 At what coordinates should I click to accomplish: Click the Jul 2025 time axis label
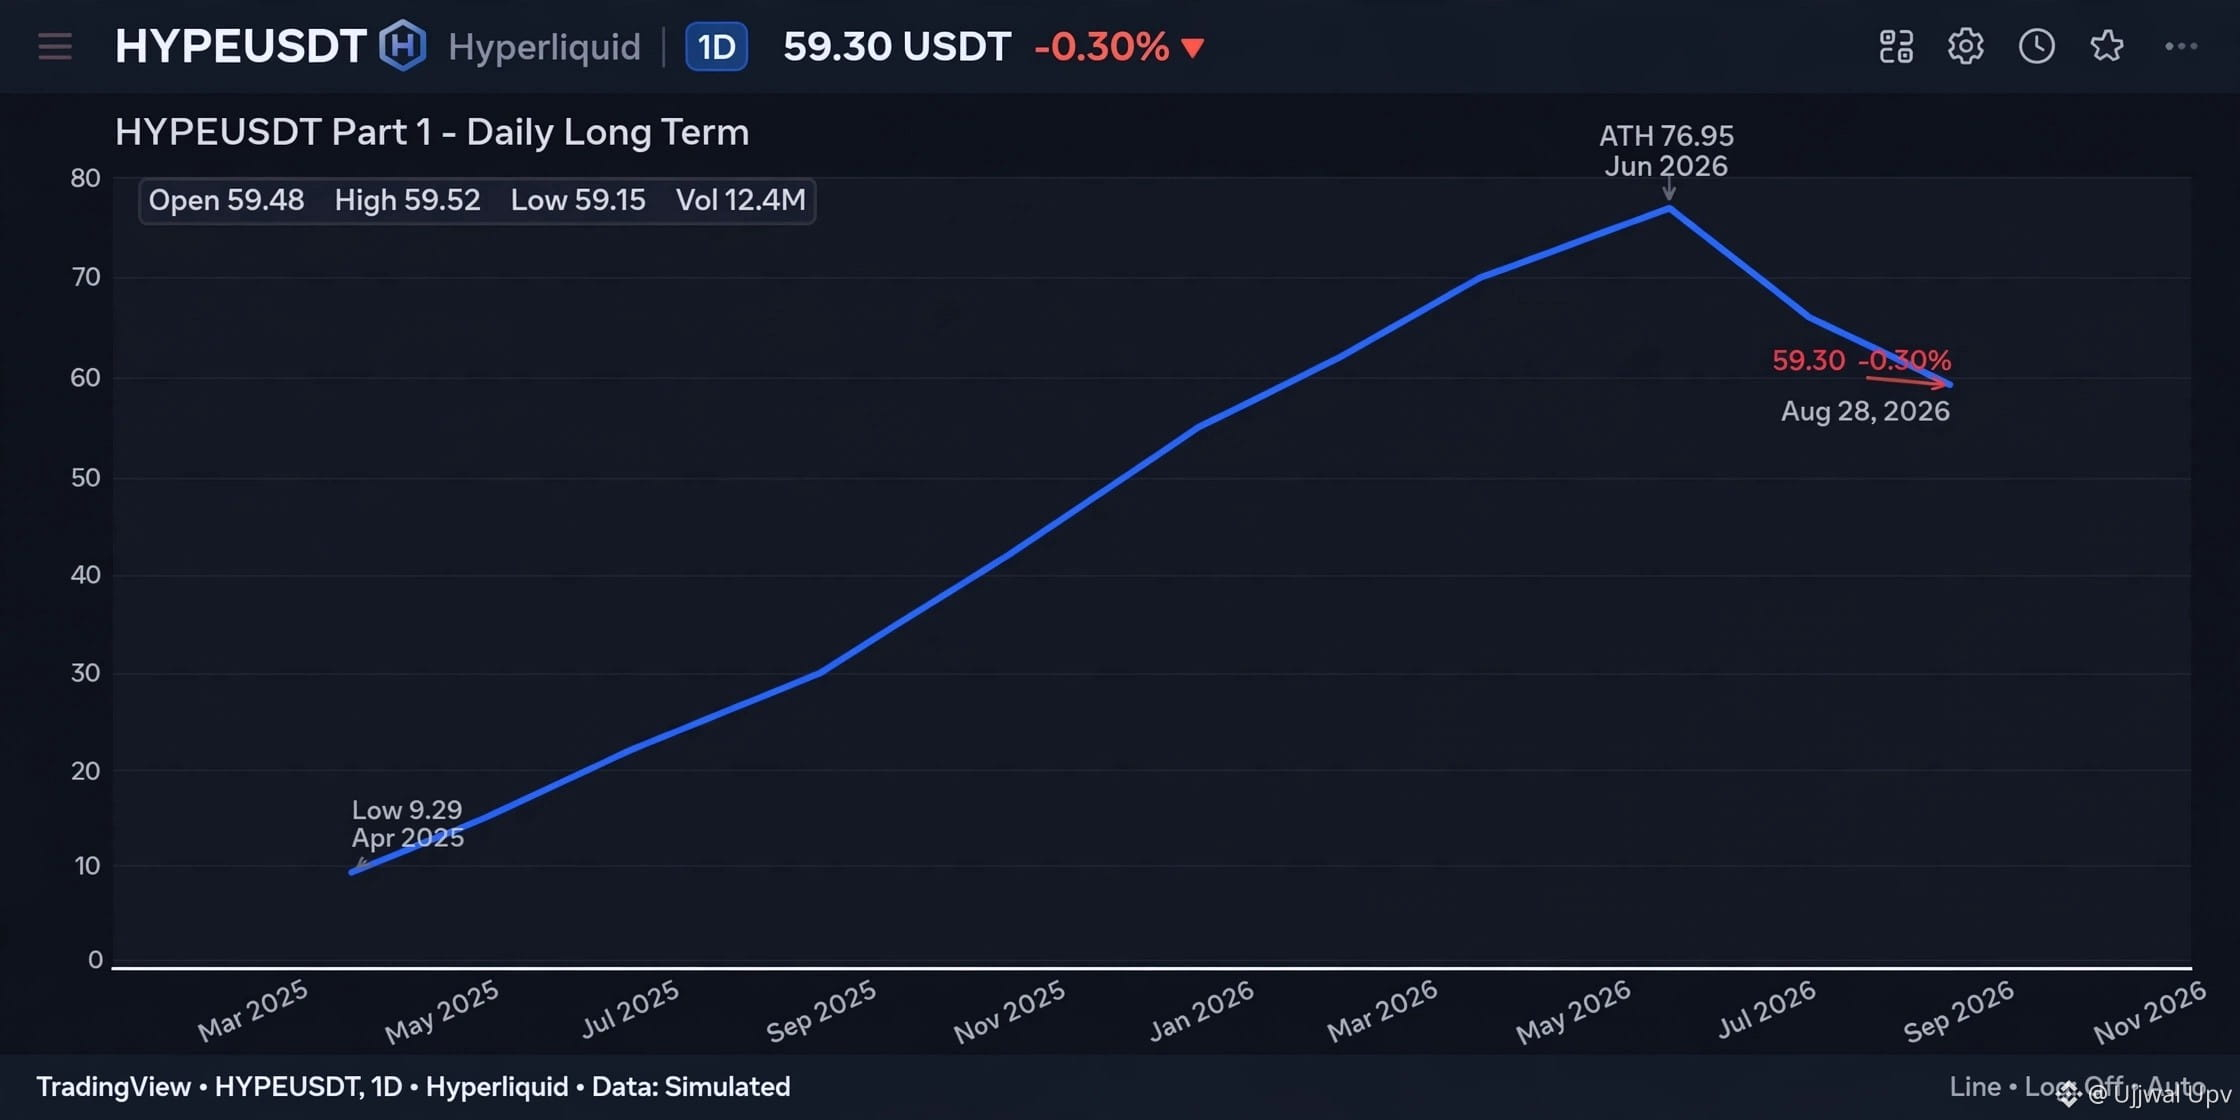pyautogui.click(x=631, y=1009)
